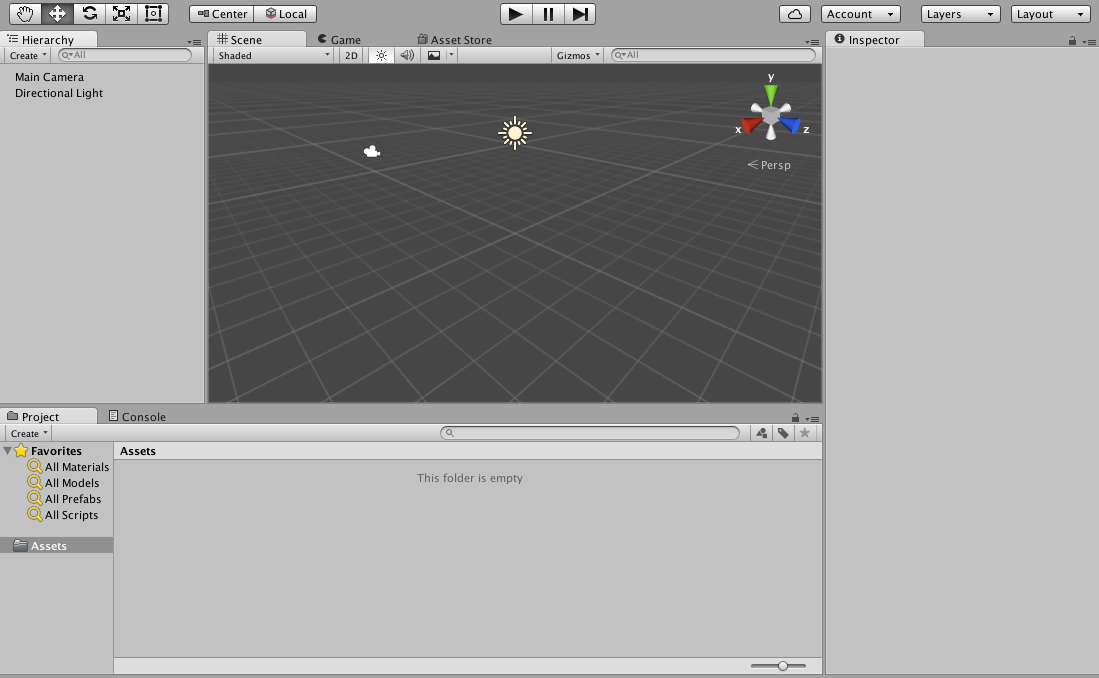Screen dimensions: 1099x678
Task: Select the Project tab
Action: point(48,416)
